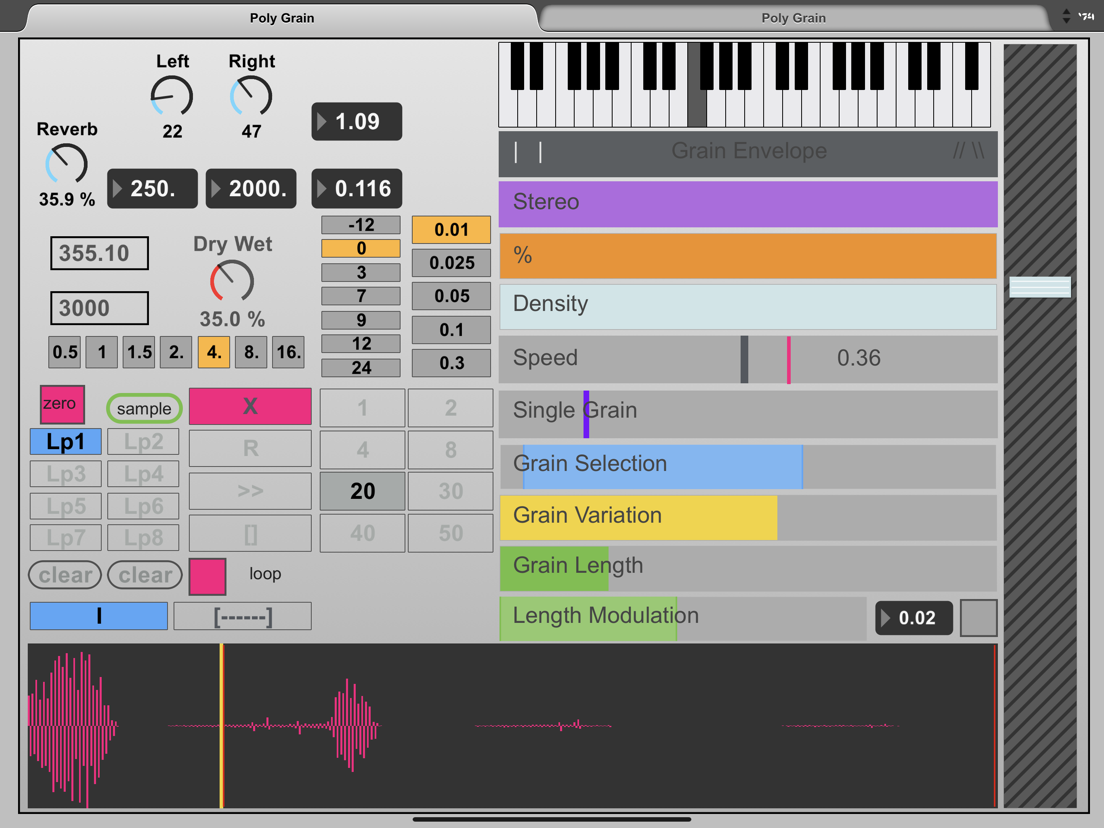Click the yellow playhead in the waveform

[x=222, y=725]
